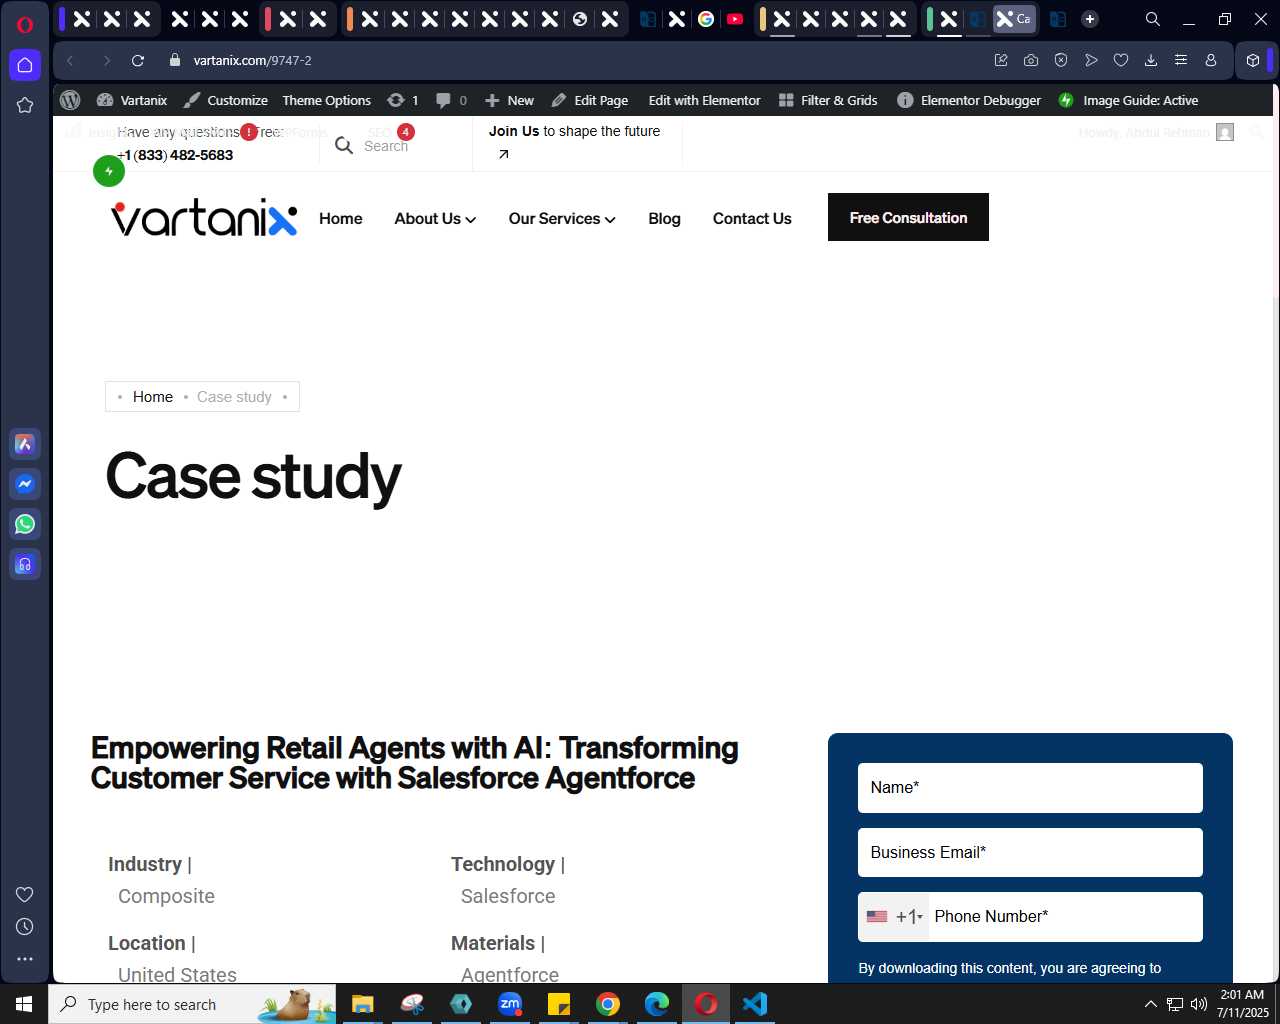Open Filter & Grids menu

828,100
